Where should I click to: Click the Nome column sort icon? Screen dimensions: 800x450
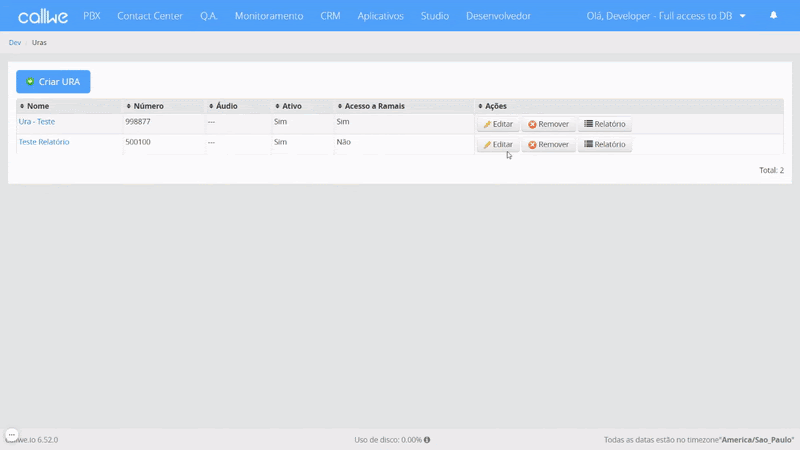[x=22, y=106]
